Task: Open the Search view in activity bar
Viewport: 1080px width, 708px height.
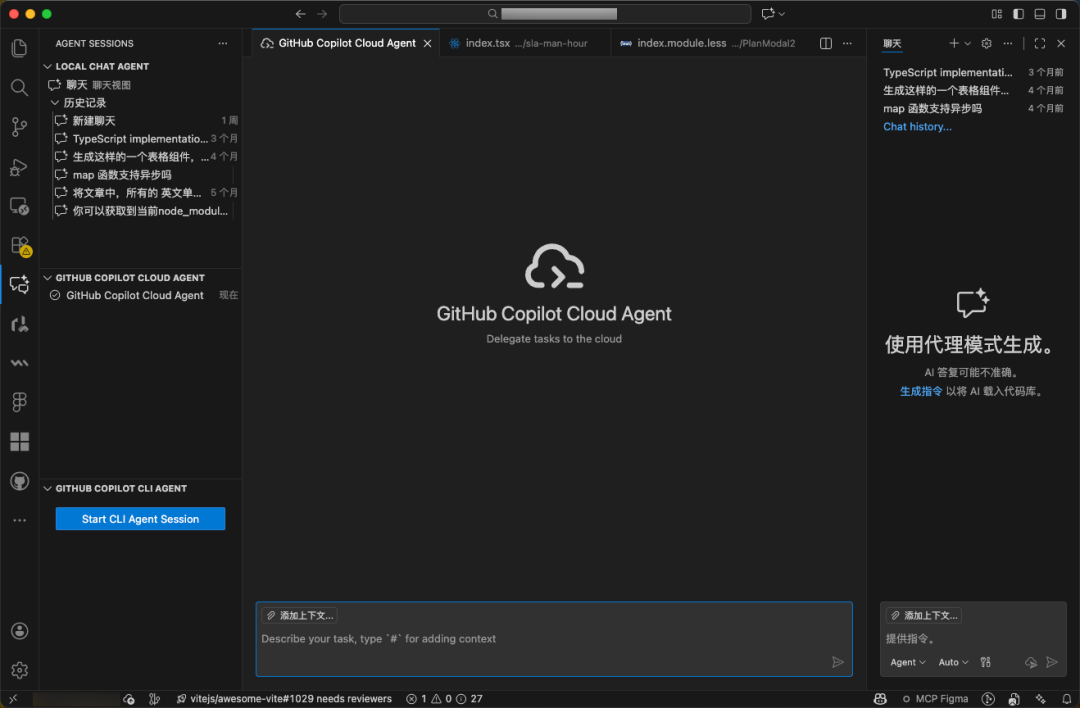Action: tap(19, 87)
